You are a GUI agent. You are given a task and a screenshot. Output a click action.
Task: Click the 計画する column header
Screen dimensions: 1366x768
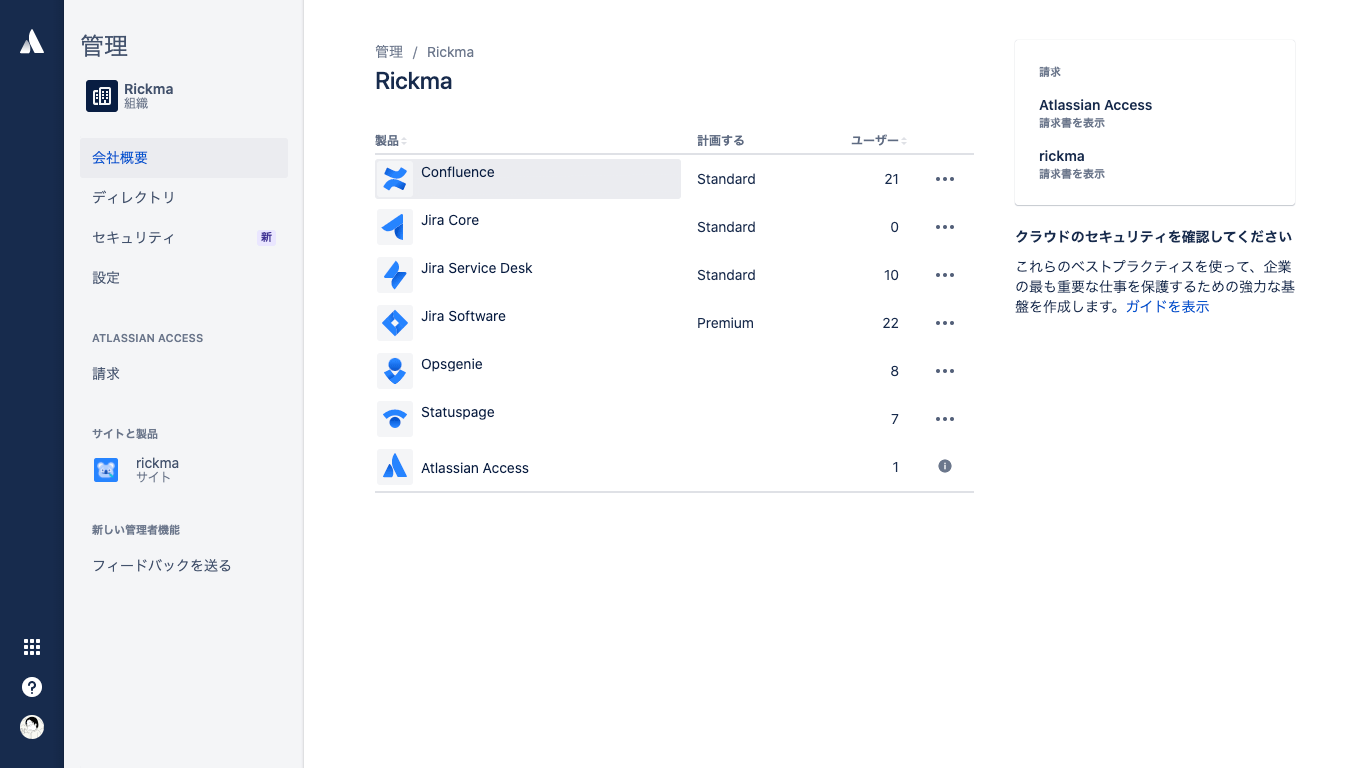click(721, 141)
